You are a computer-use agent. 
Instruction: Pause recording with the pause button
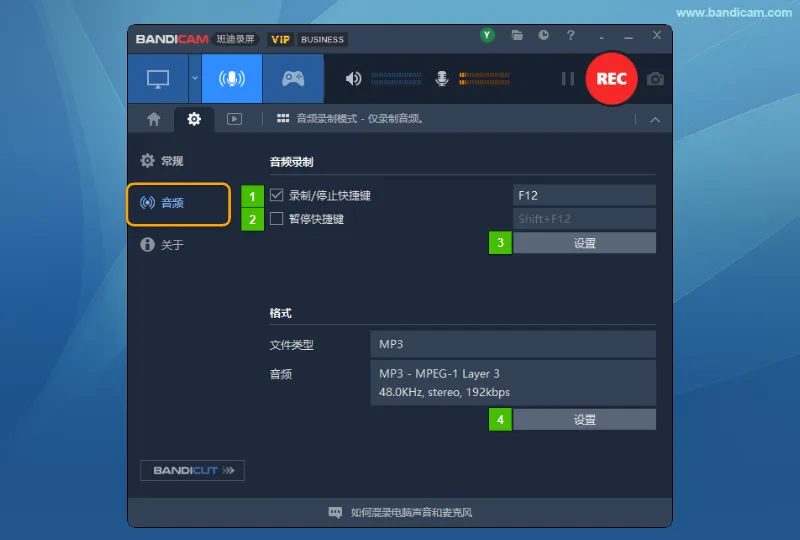click(x=568, y=79)
